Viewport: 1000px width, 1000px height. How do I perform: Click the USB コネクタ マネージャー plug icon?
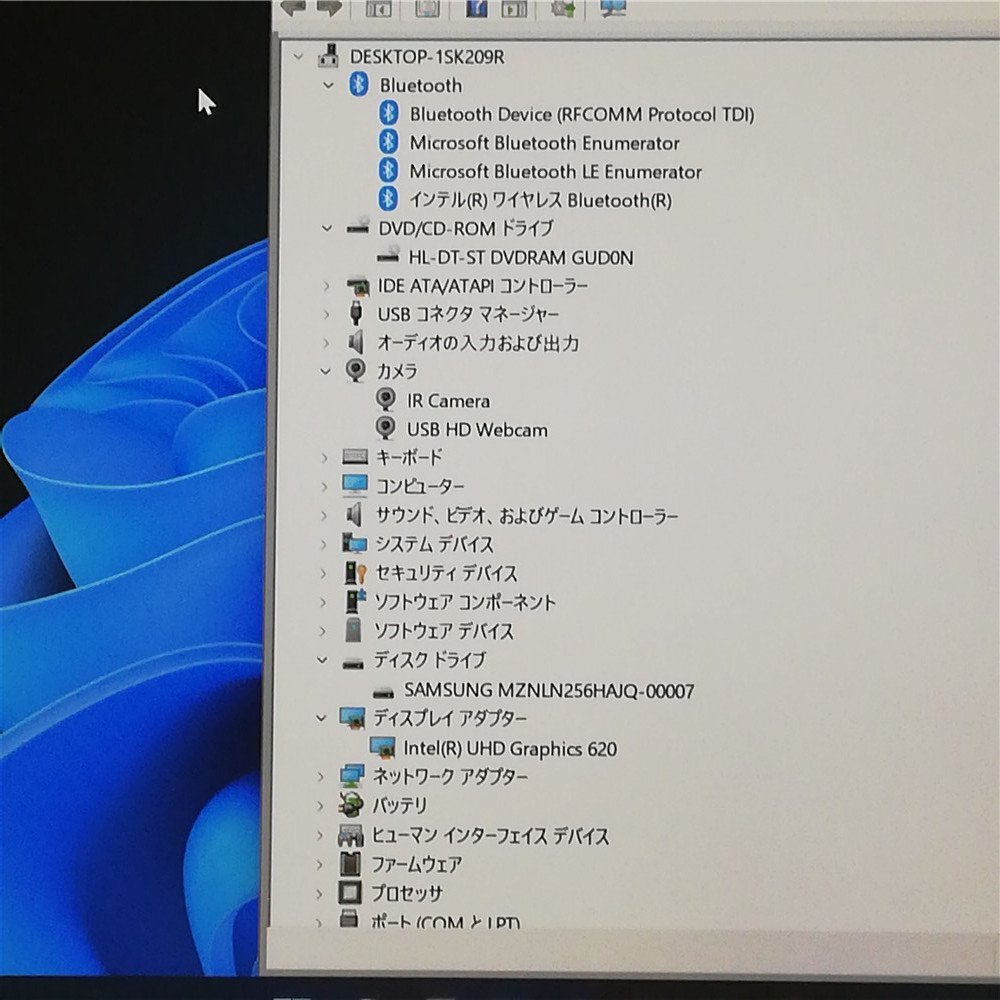click(x=357, y=313)
